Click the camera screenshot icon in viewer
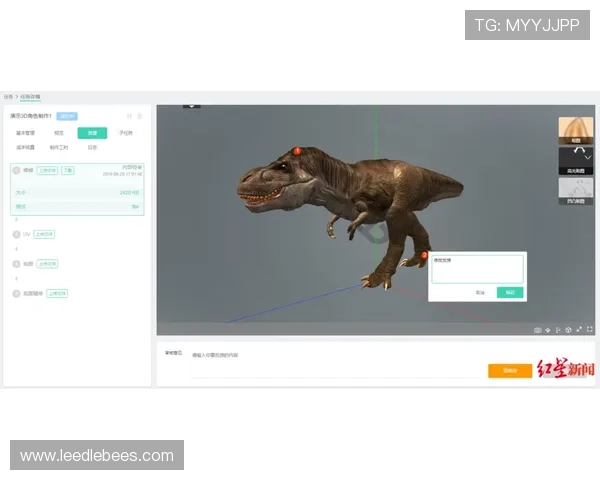Screen dimensions: 600x480 tap(538, 329)
